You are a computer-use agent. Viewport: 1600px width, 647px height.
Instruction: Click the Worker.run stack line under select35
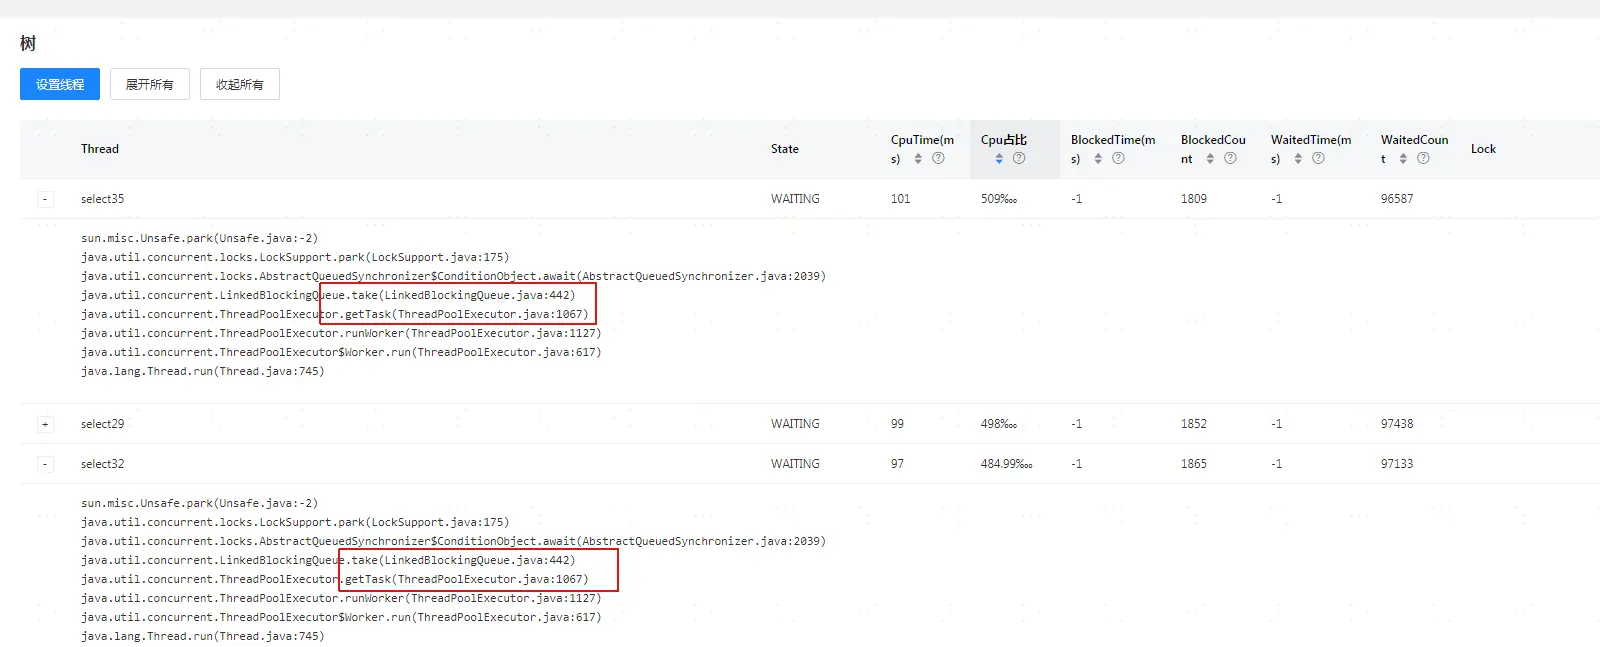[x=341, y=352]
